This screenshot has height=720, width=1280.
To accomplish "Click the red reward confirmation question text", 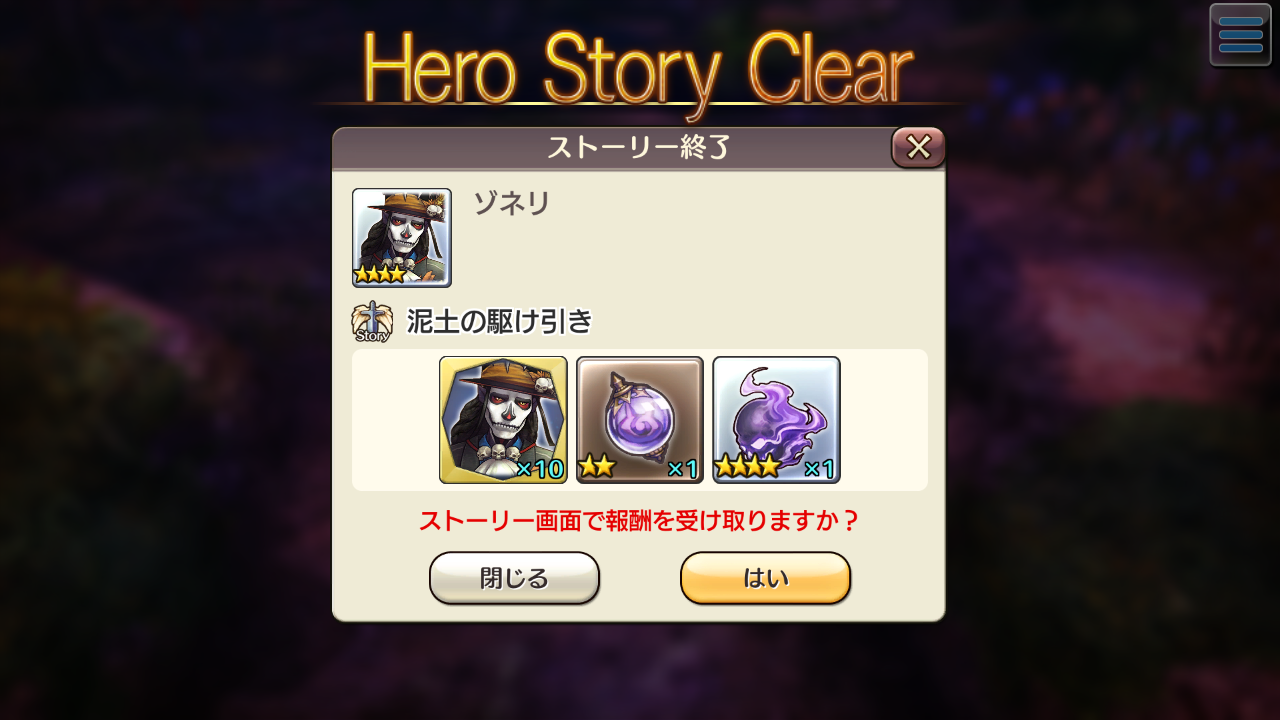I will coord(639,521).
